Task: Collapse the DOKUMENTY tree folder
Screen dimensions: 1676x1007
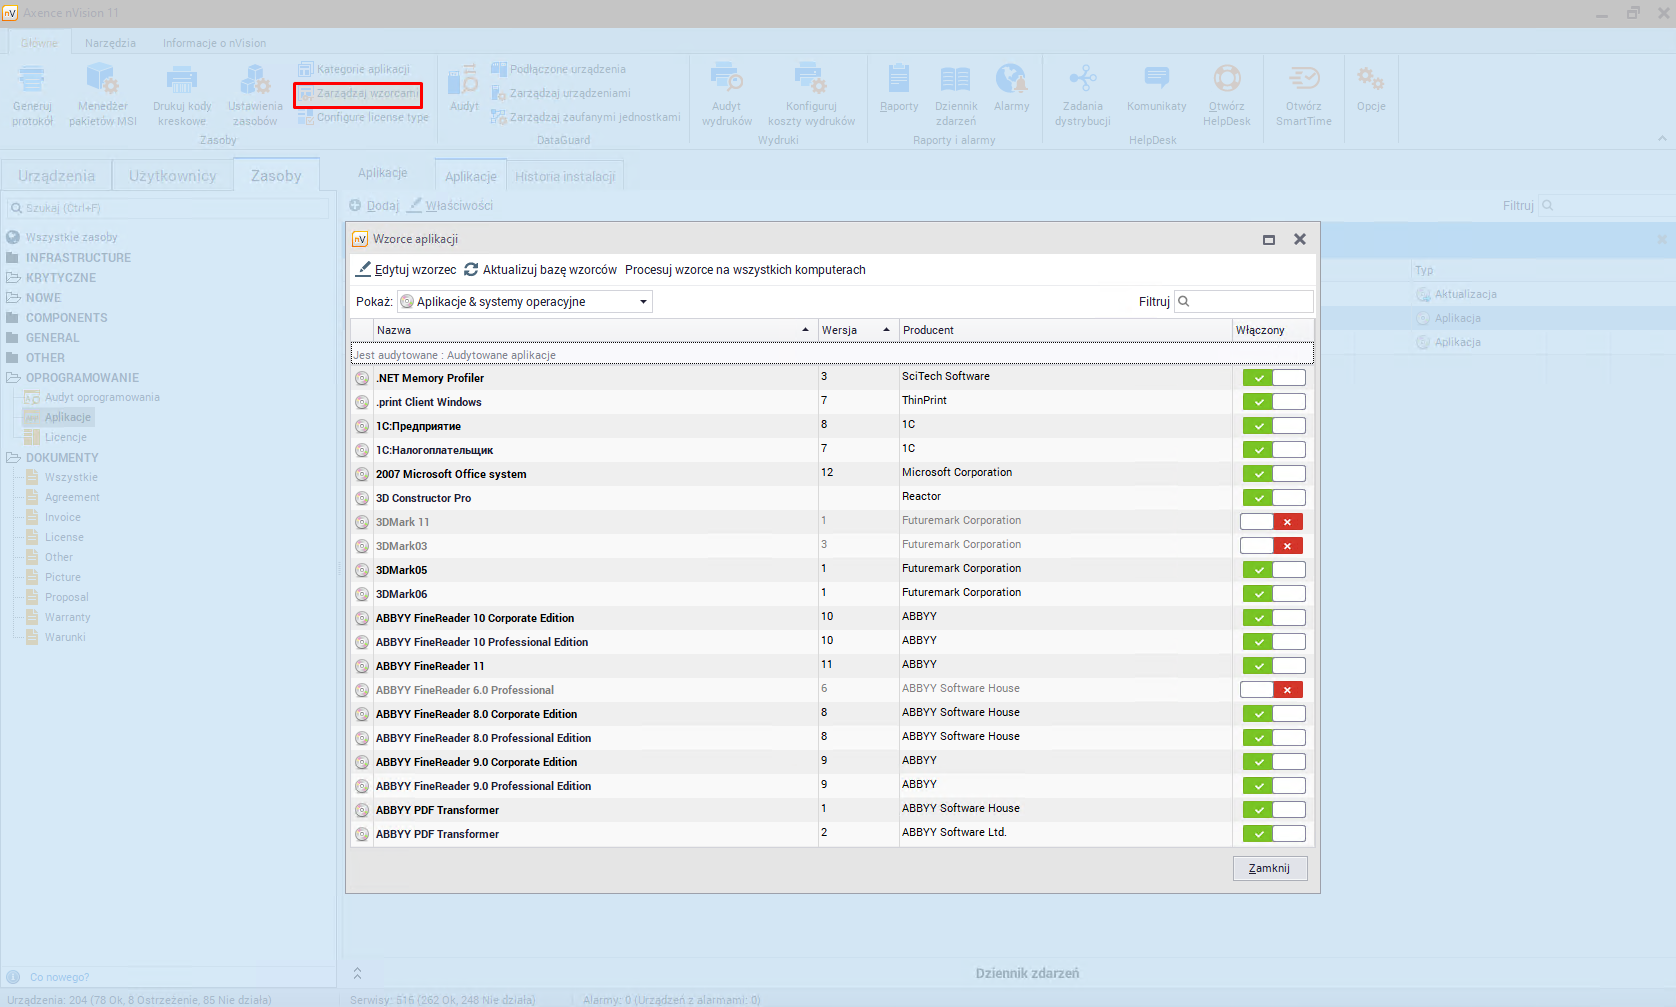Action: tap(13, 458)
